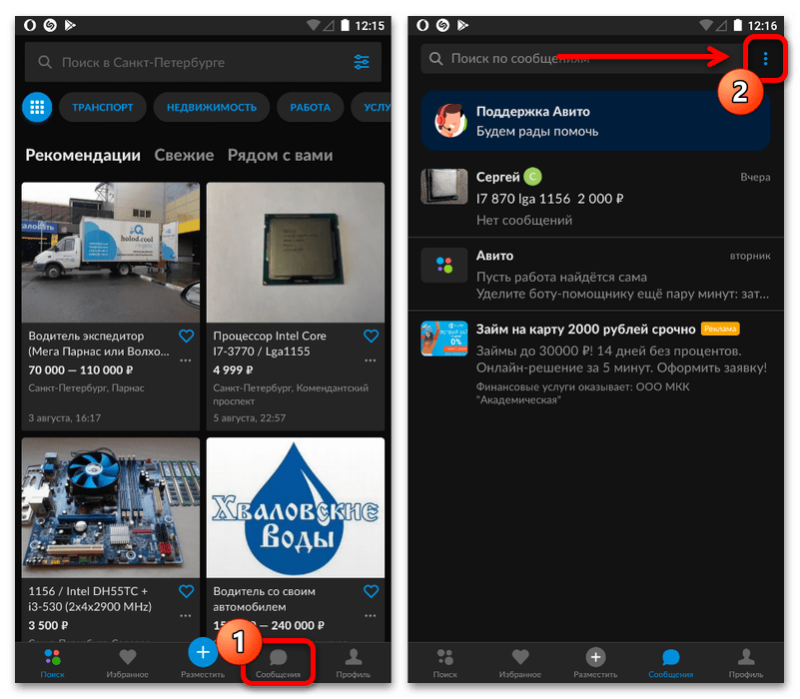Screen dimensions: 800x699
Task: Select the РАБОТА category chip
Action: (310, 107)
